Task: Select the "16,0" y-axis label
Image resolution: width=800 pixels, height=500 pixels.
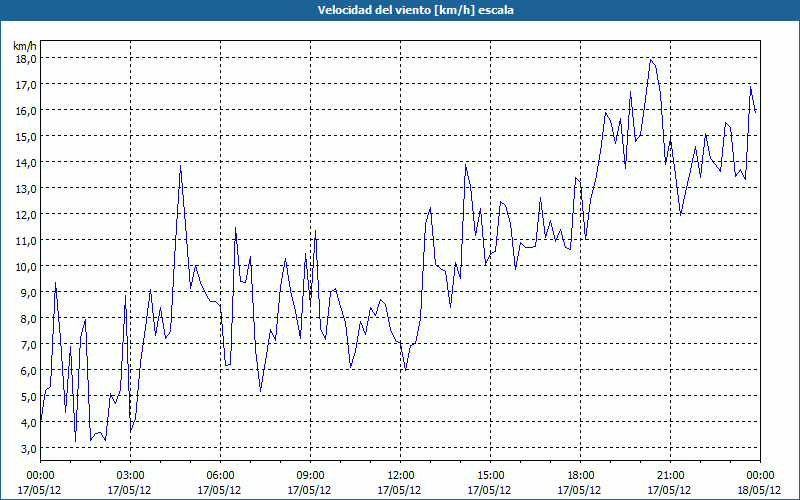Action: coord(26,111)
